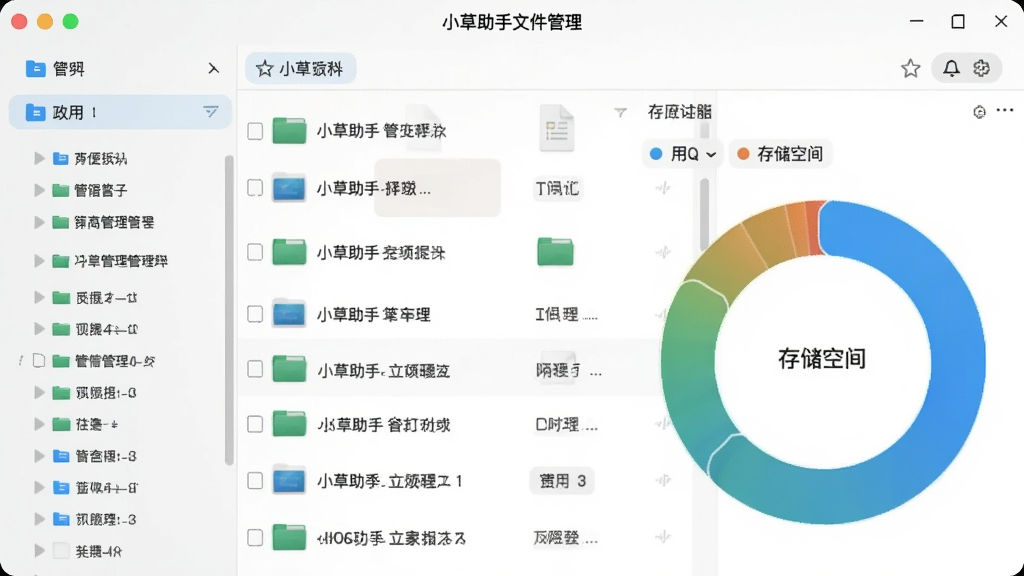Viewport: 1024px width, 576px height.
Task: Click the 赁用 3 tag
Action: 562,481
